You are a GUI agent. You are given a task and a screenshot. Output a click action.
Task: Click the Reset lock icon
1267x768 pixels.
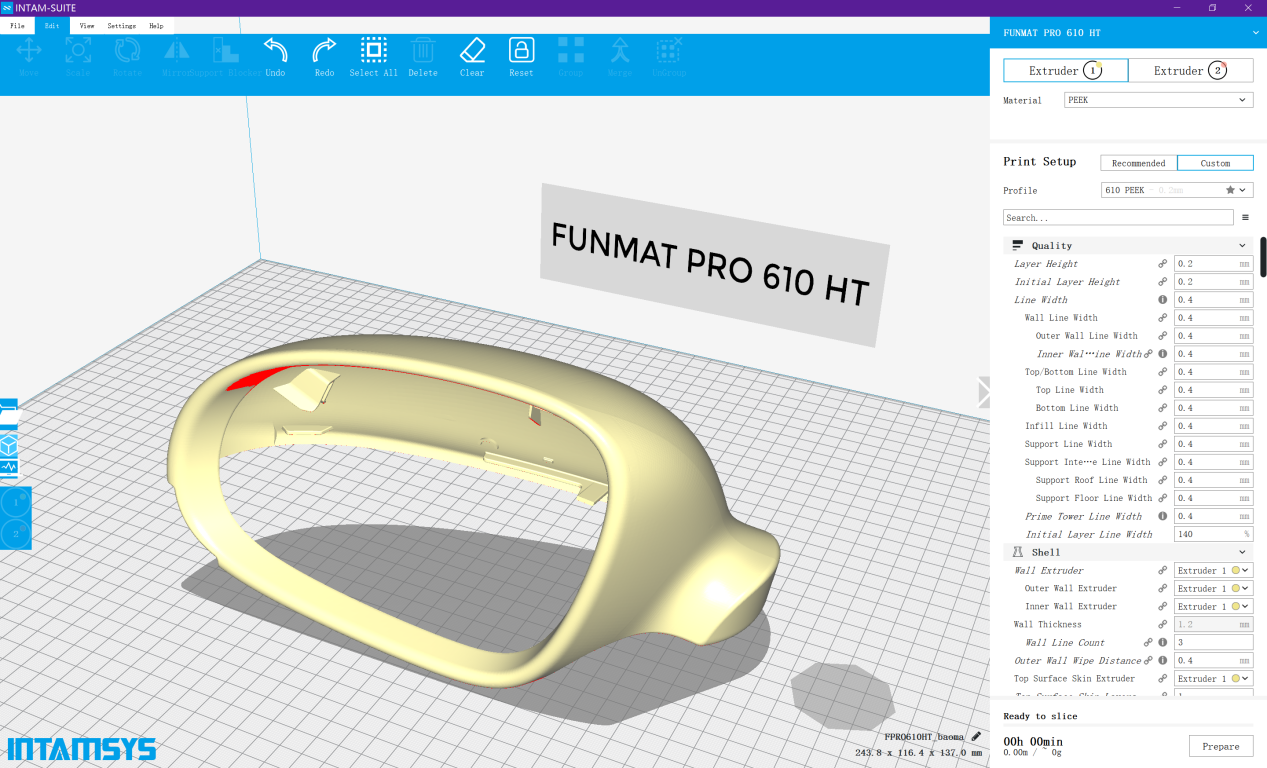[521, 50]
